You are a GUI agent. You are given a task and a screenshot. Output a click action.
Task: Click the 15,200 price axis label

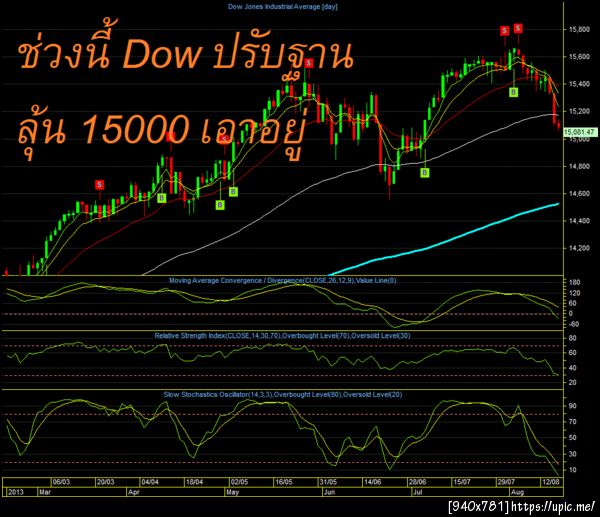point(579,111)
